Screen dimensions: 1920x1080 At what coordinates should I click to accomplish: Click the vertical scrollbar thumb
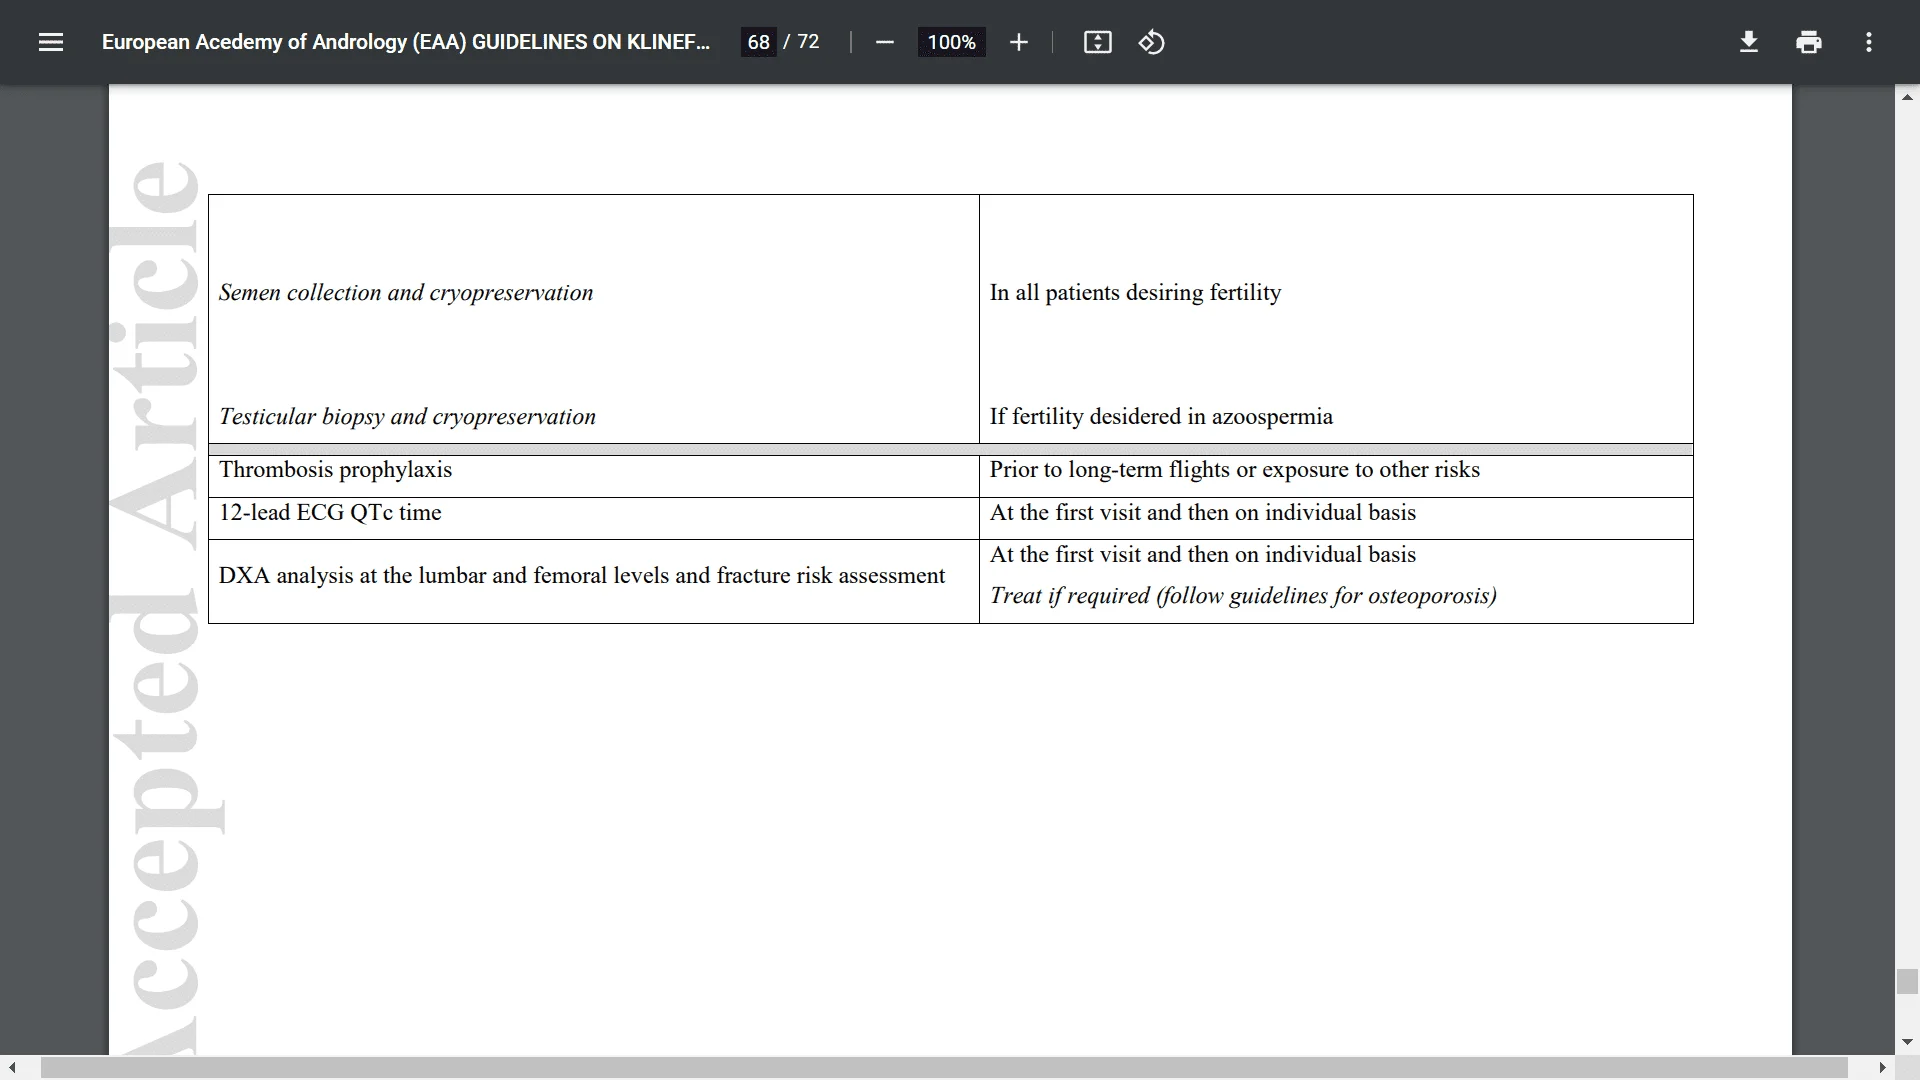click(x=1907, y=981)
